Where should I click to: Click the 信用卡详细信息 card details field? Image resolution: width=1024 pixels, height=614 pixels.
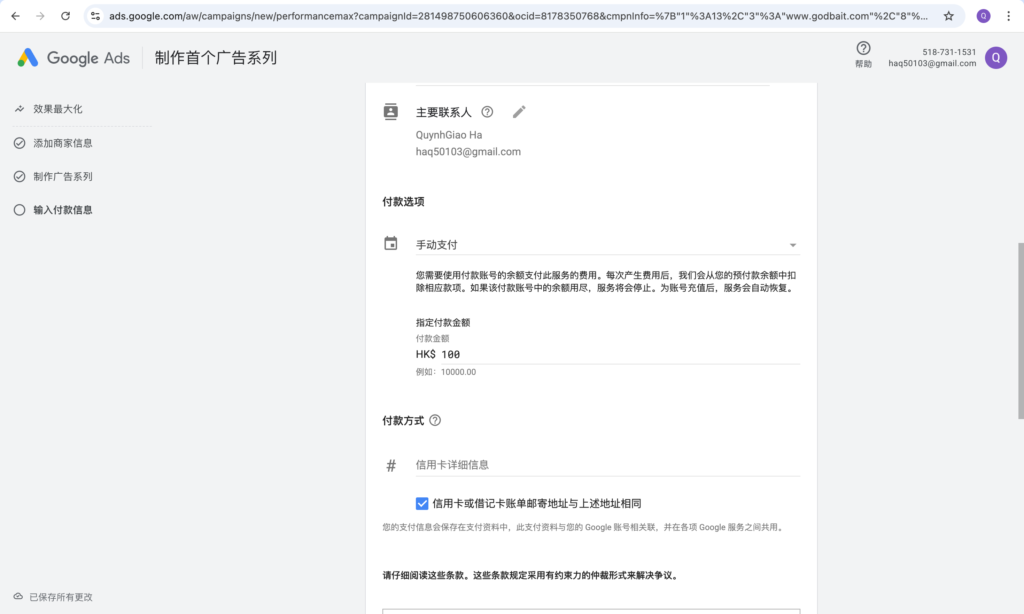pyautogui.click(x=606, y=465)
